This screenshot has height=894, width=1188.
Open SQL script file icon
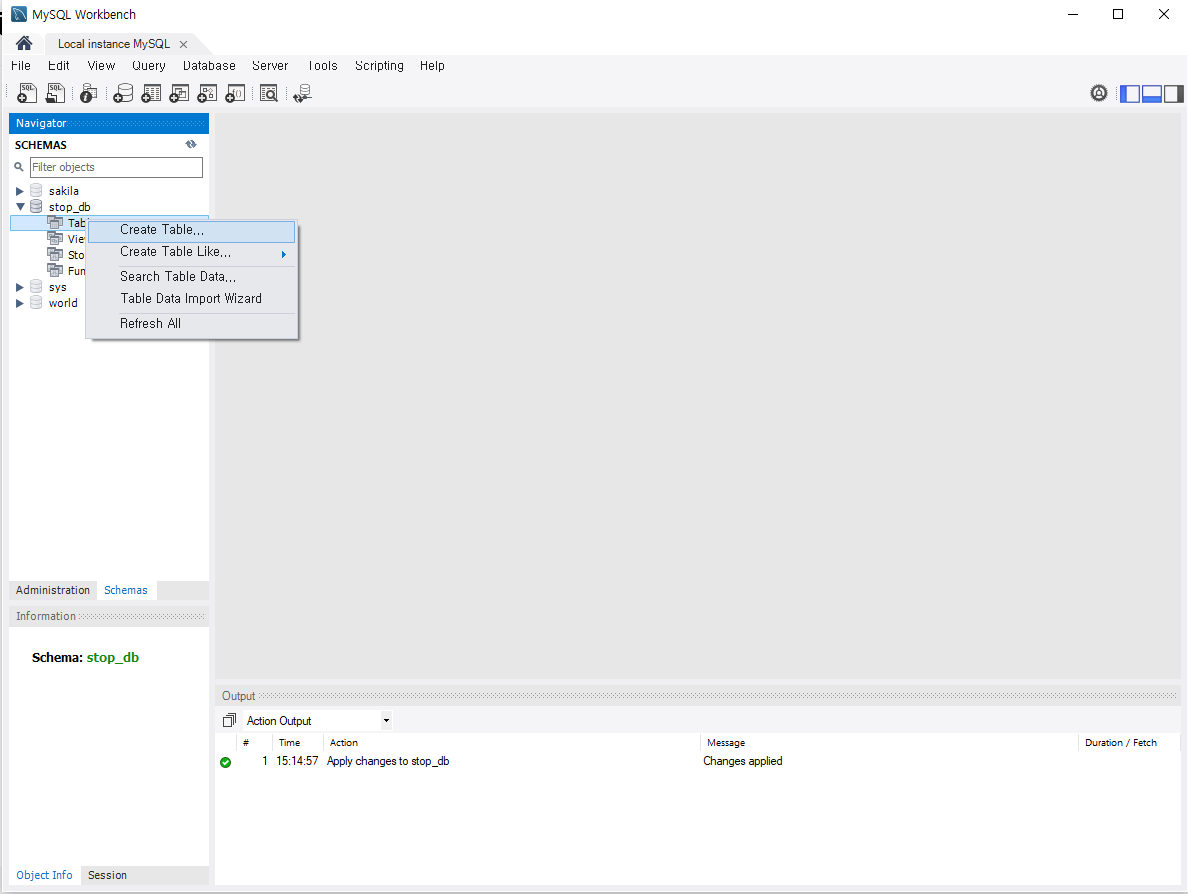point(55,93)
